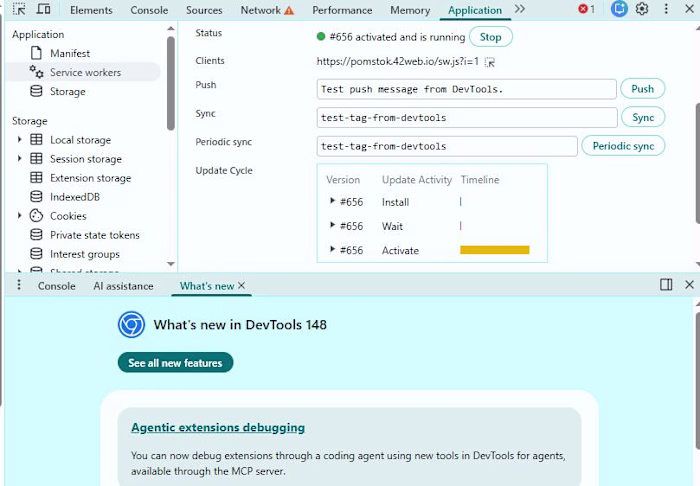The height and width of the screenshot is (486, 700).
Task: Open the Memory tab
Action: click(410, 10)
